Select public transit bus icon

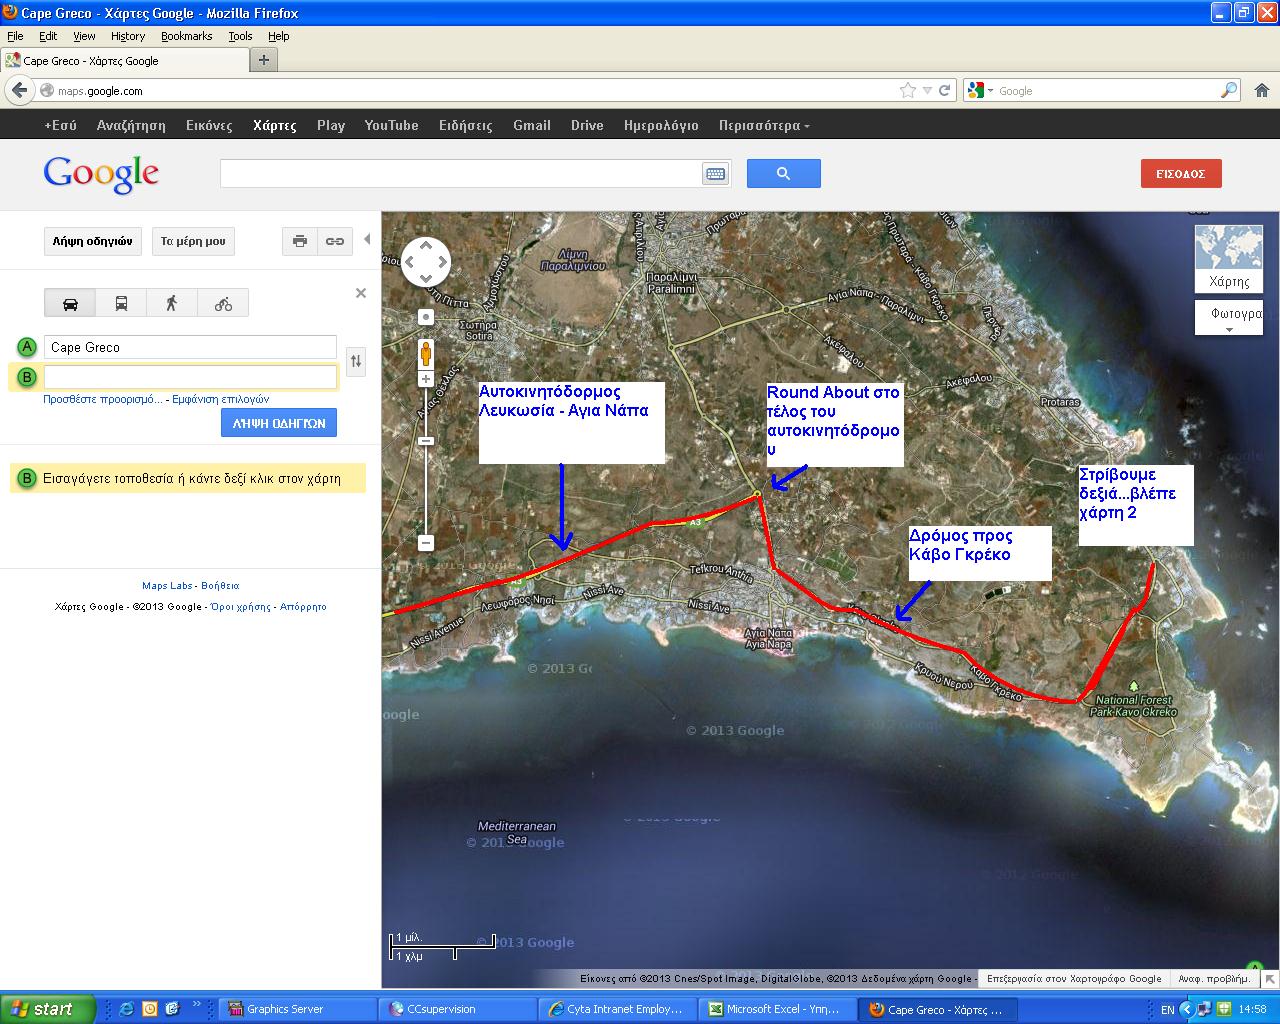pyautogui.click(x=121, y=303)
